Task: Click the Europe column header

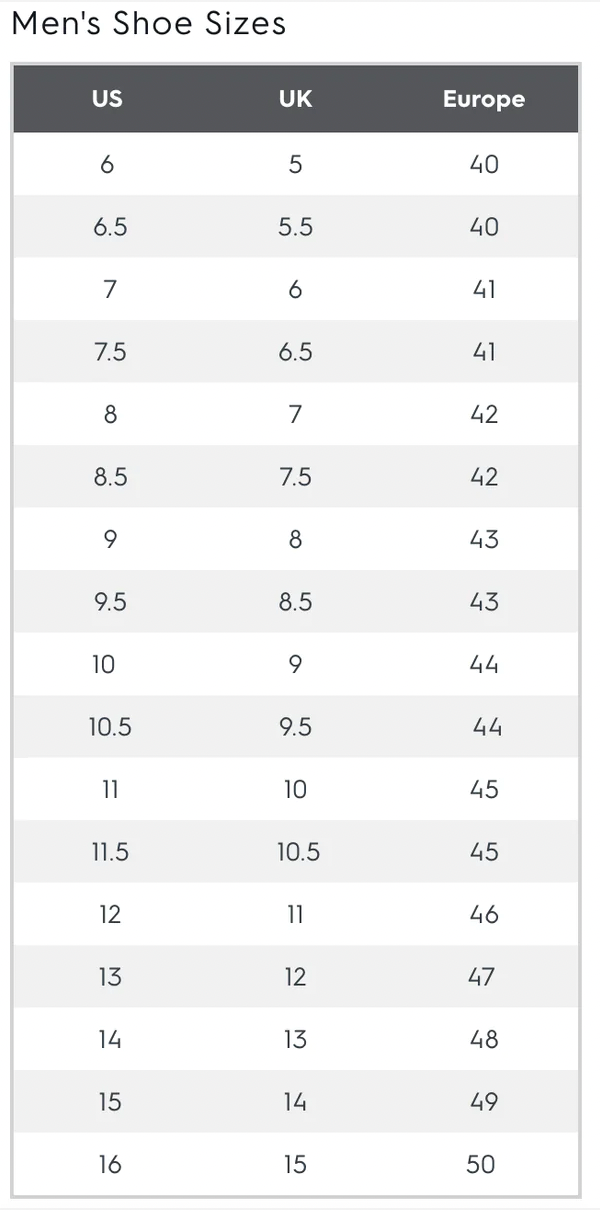Action: (x=483, y=99)
